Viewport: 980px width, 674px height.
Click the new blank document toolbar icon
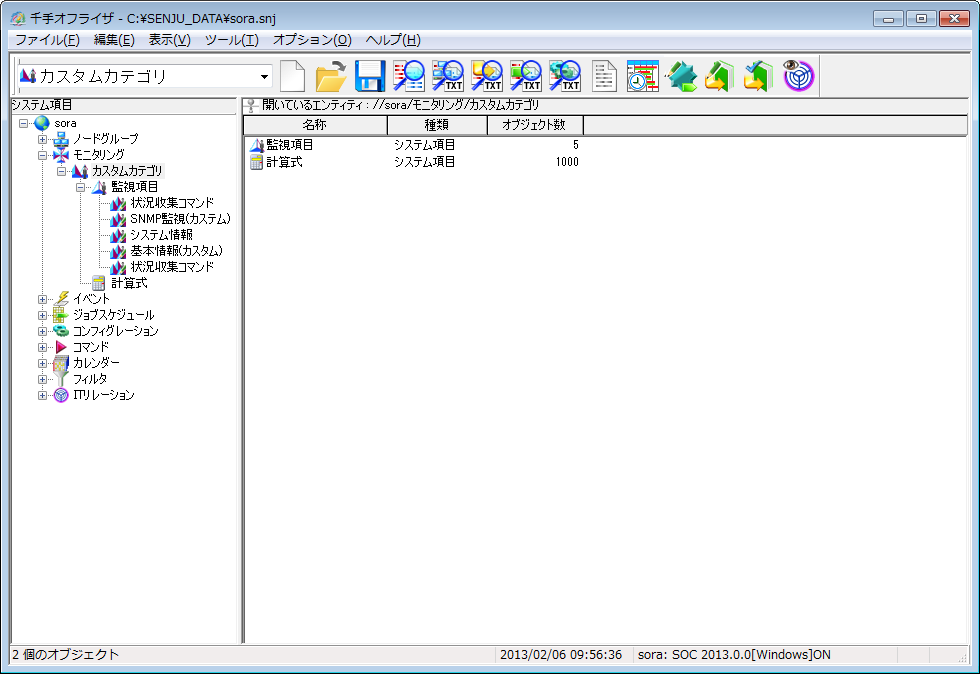tap(292, 76)
